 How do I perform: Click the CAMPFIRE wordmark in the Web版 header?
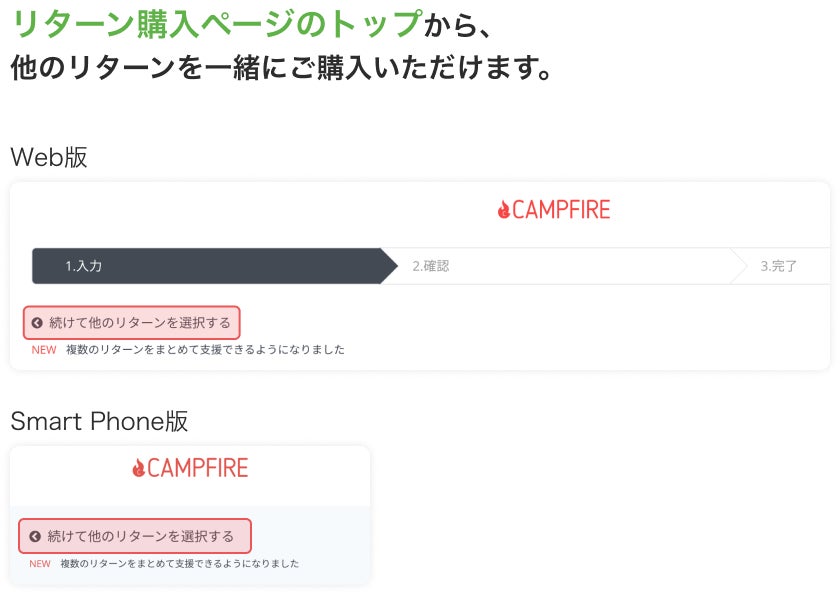tap(561, 209)
